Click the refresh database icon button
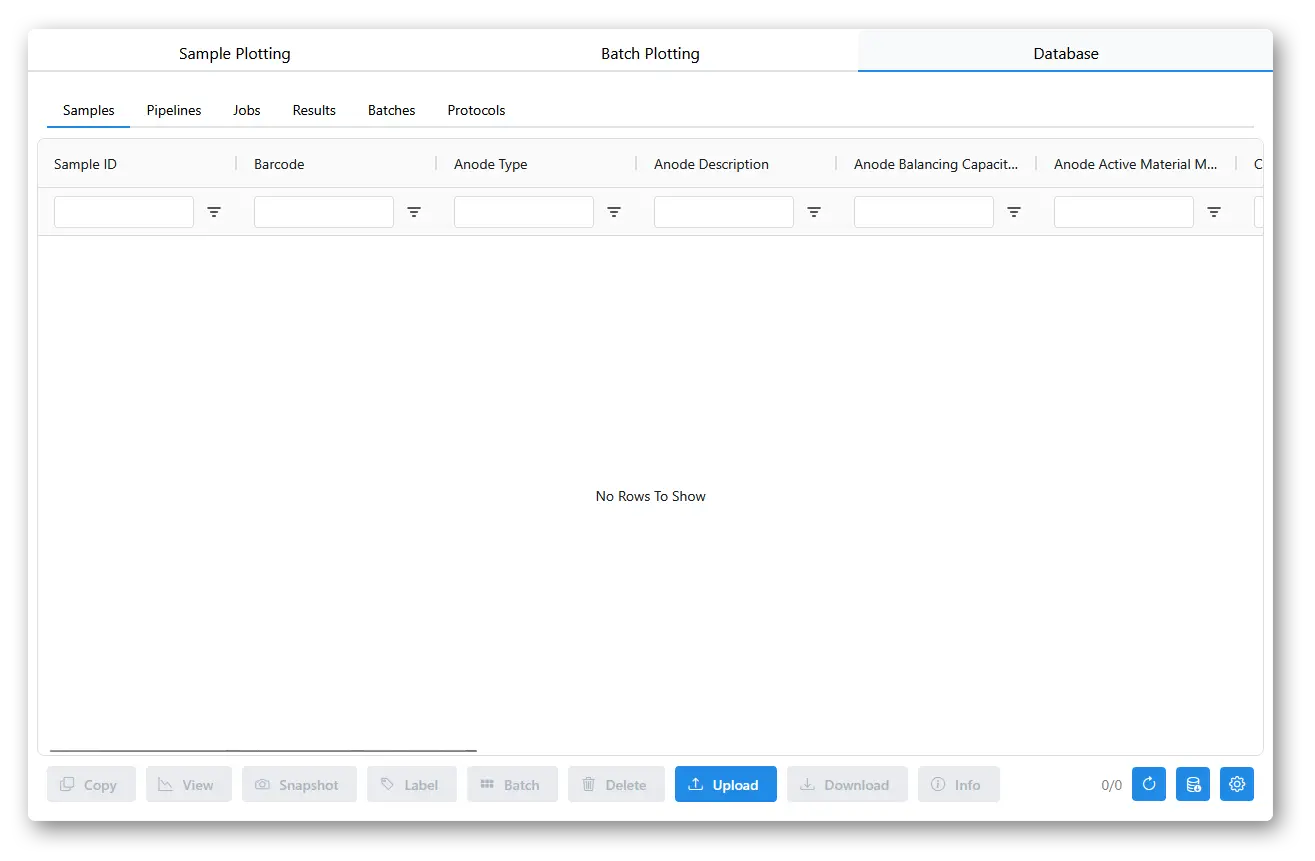Viewport: 1315px width, 861px height. point(1148,785)
